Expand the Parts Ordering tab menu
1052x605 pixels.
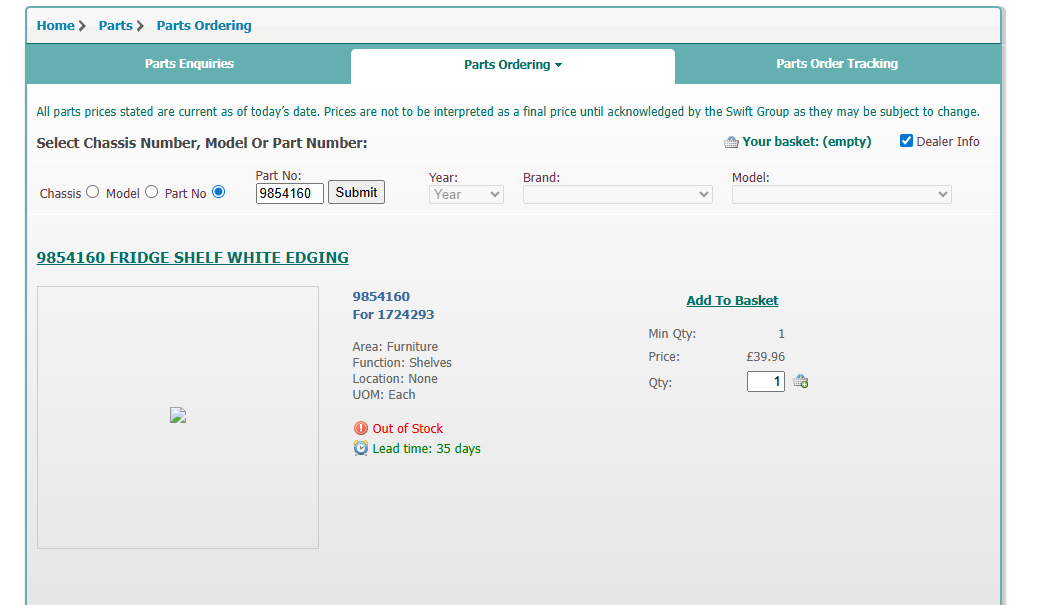(x=513, y=65)
